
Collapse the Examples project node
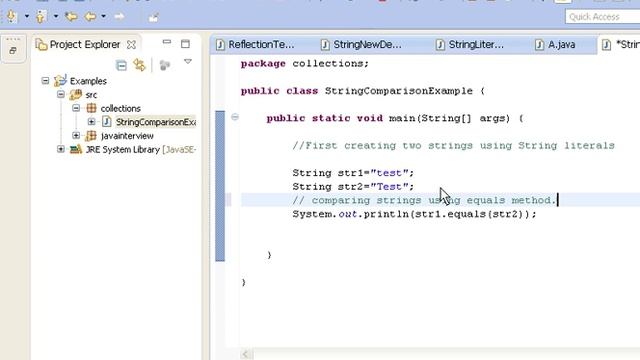(45, 81)
